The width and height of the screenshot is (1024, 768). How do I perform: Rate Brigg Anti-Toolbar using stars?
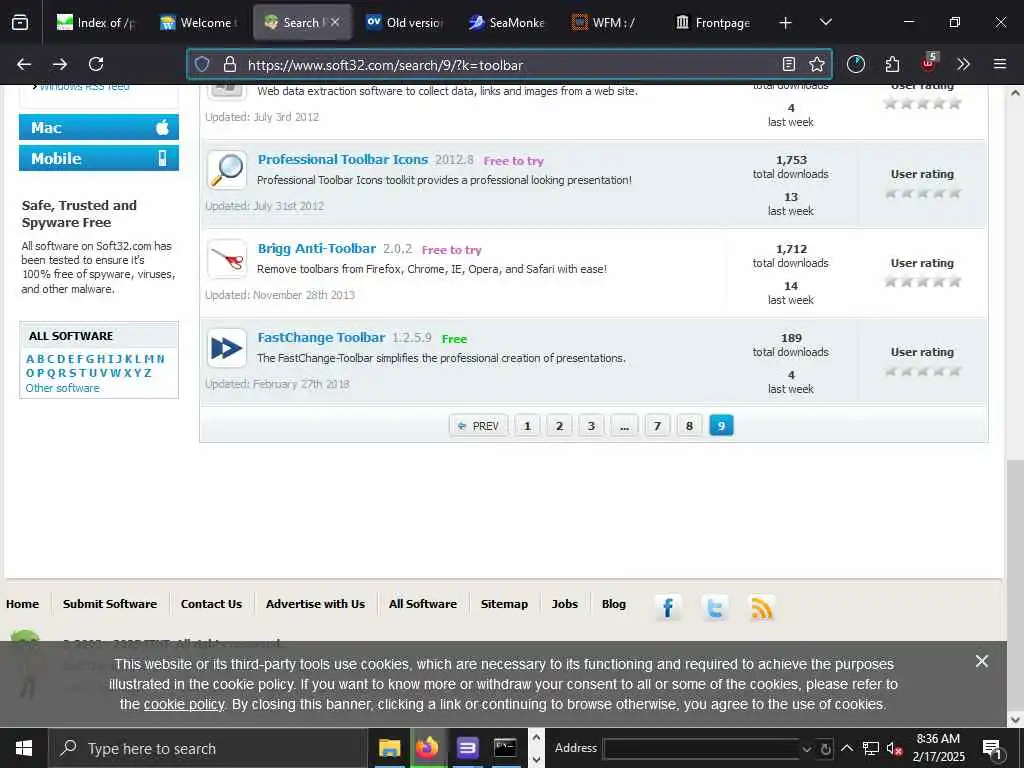pyautogui.click(x=922, y=281)
